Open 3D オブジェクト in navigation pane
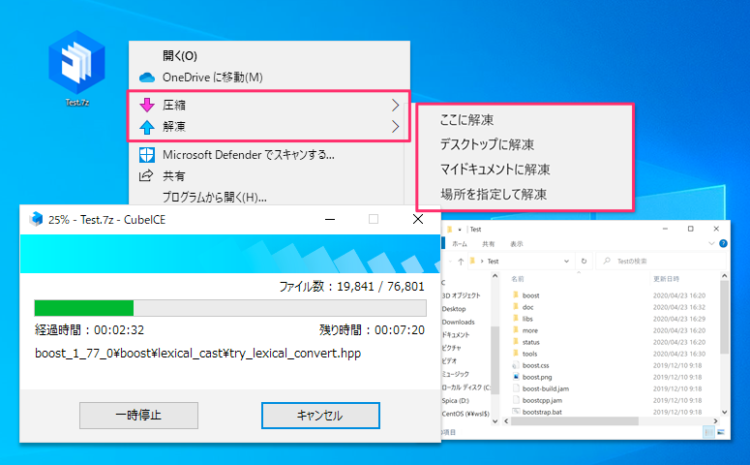Viewport: 750px width, 465px height. pyautogui.click(x=461, y=296)
